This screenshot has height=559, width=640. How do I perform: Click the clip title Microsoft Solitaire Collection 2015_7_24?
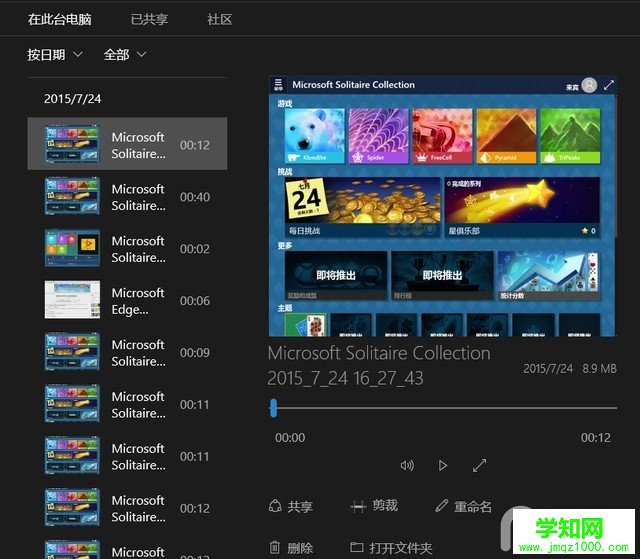[379, 365]
